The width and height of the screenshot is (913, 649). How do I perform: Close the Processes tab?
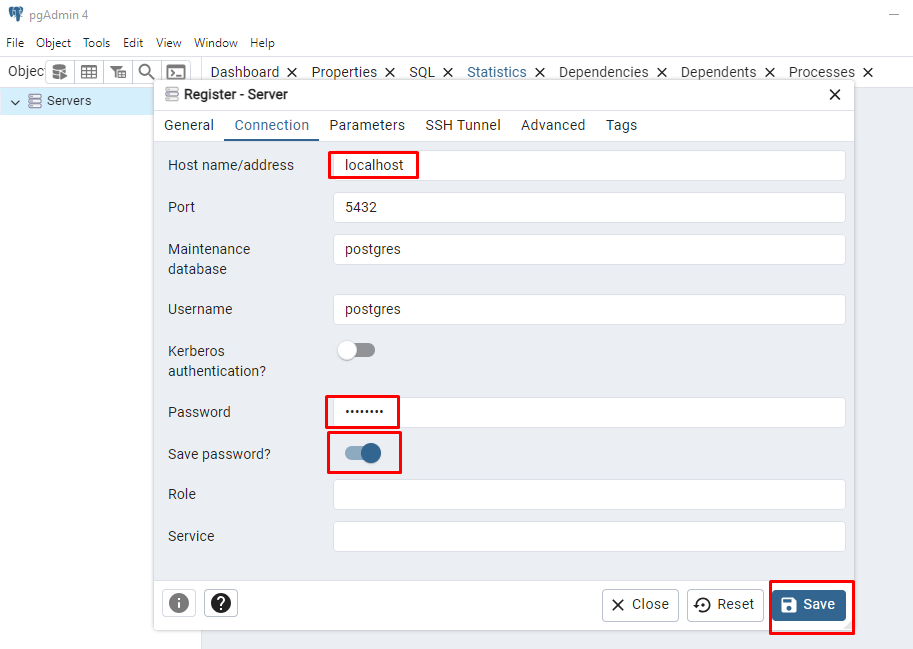tap(868, 72)
